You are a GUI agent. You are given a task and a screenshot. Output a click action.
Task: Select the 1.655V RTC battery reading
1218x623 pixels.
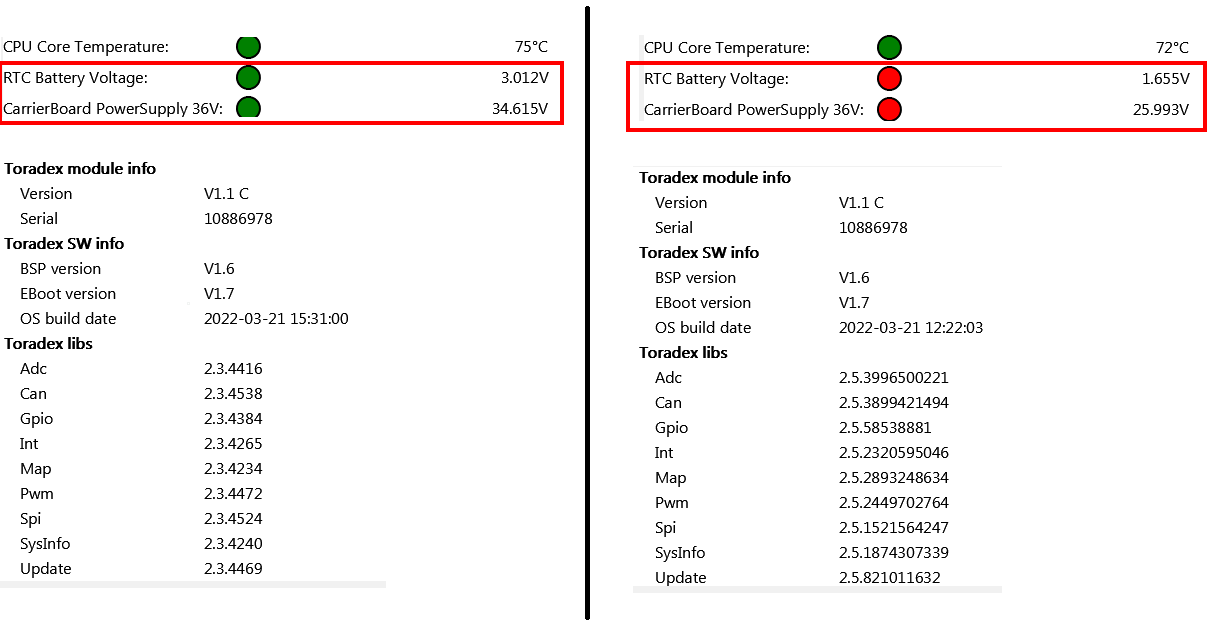point(1164,79)
